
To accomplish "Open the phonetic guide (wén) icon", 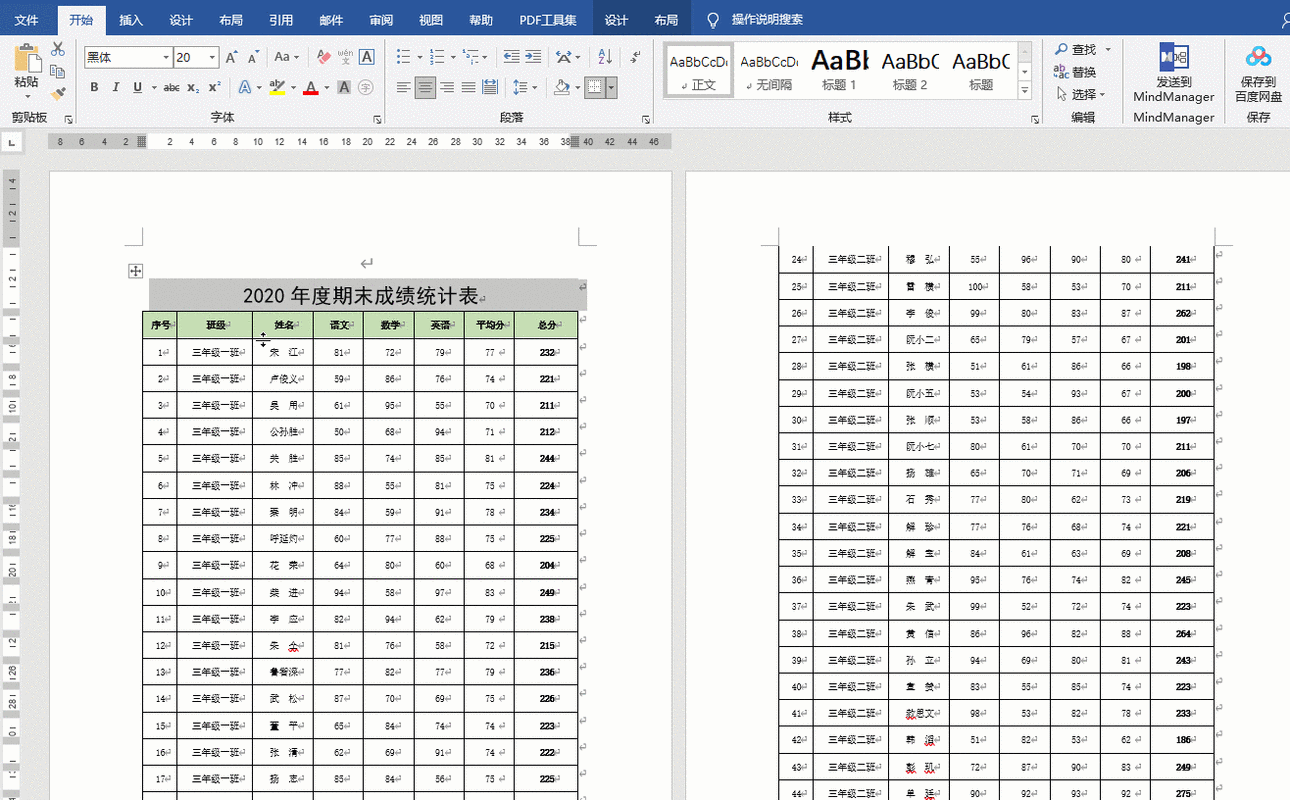I will tap(345, 57).
